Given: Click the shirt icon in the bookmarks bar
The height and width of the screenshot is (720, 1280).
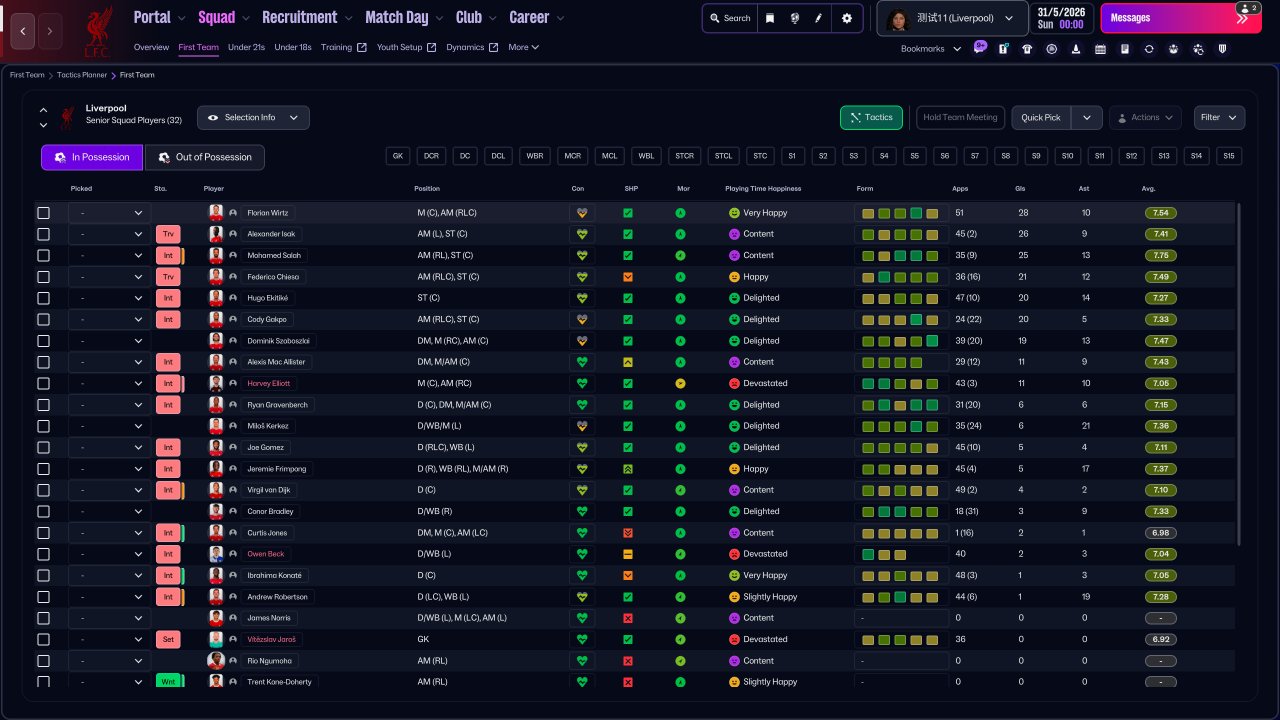Looking at the screenshot, I should coord(1027,49).
